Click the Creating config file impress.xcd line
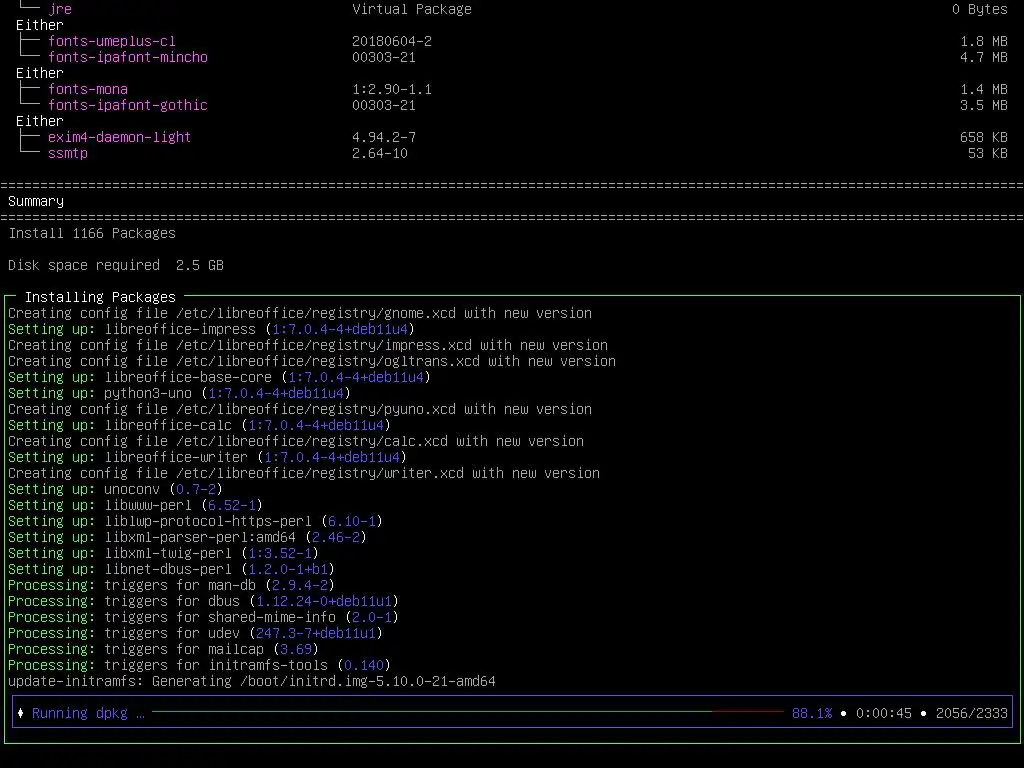This screenshot has width=1024, height=768. point(308,345)
